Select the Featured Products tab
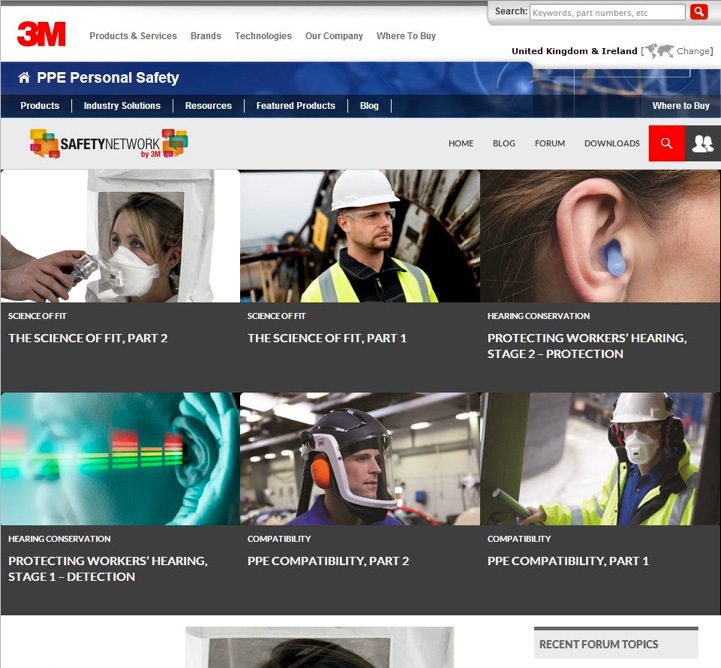The width and height of the screenshot is (721, 668). [x=296, y=106]
